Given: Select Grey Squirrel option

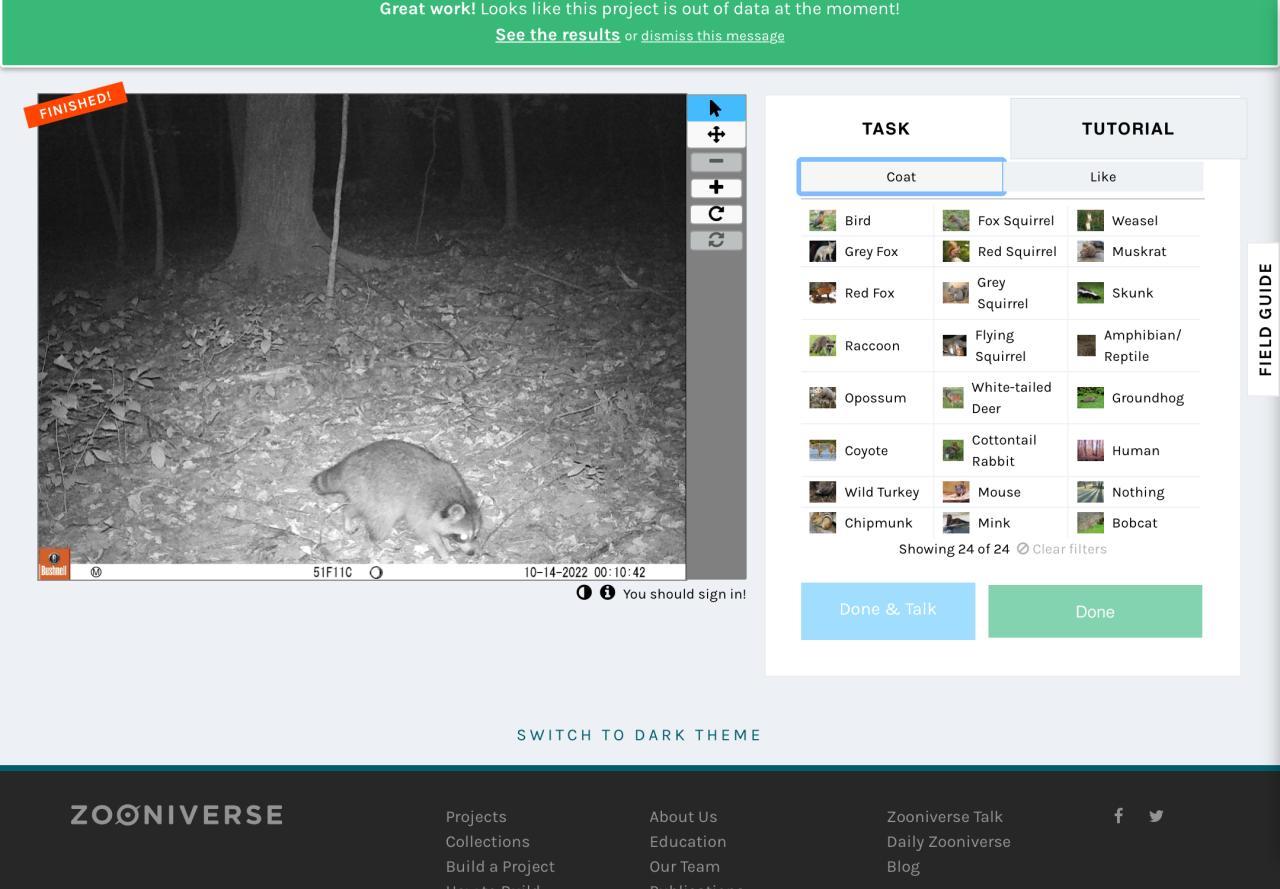Looking at the screenshot, I should 1001,293.
